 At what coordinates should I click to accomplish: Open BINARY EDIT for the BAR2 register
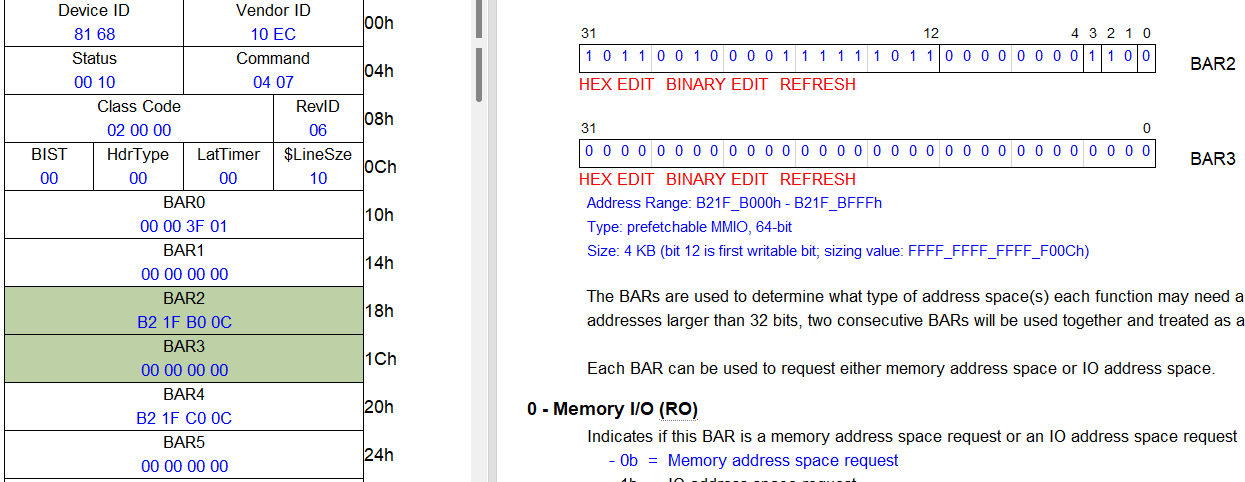(x=717, y=85)
